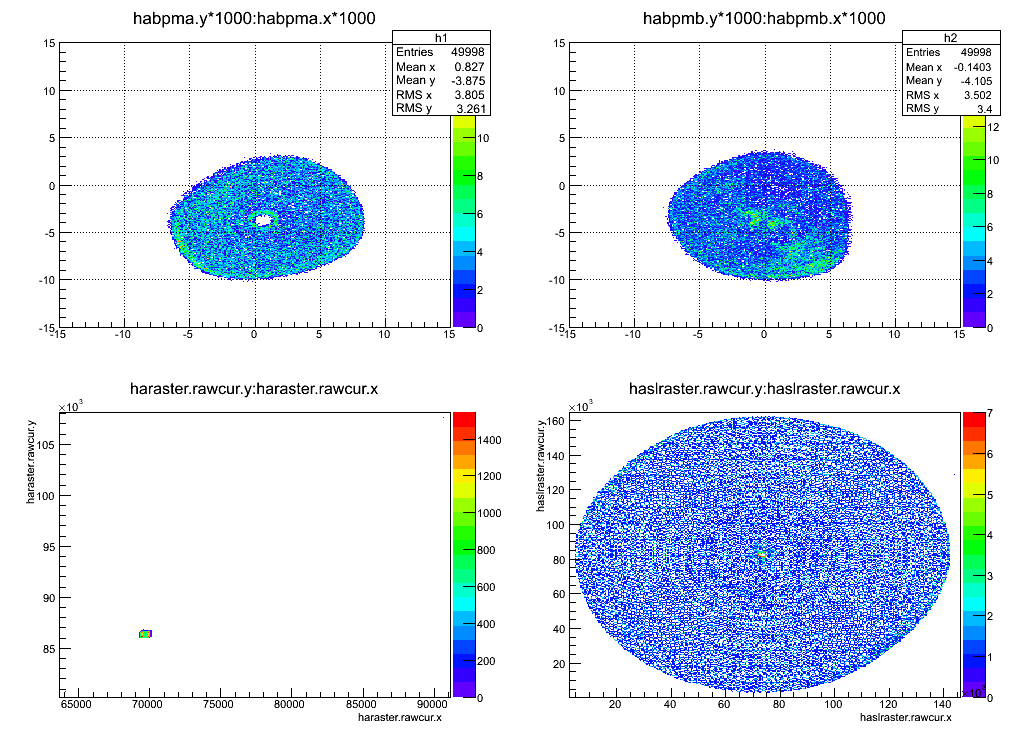Click the title "habpma.y*1000:habpma.x*1000"

tap(254, 18)
